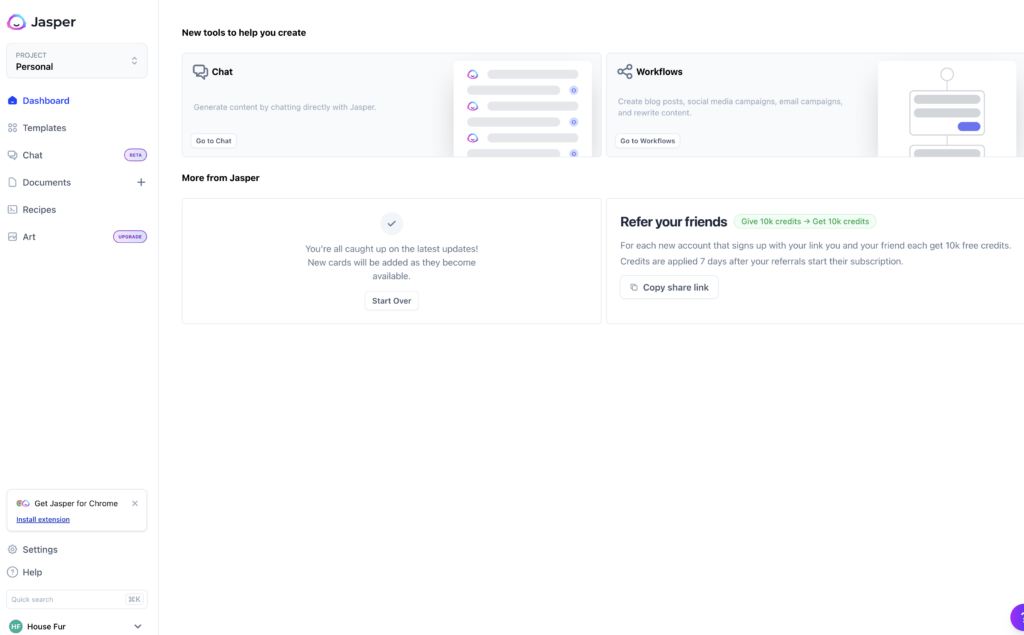
Task: Click the Settings gear icon
Action: tap(12, 550)
